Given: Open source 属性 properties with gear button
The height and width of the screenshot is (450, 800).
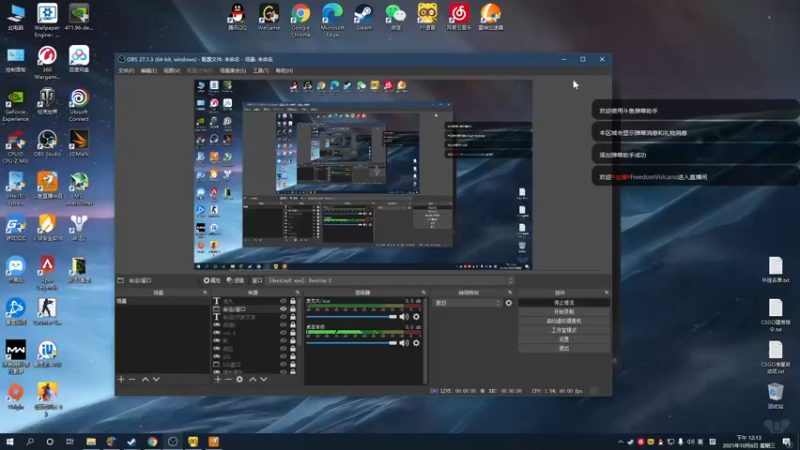Looking at the screenshot, I should [x=212, y=280].
